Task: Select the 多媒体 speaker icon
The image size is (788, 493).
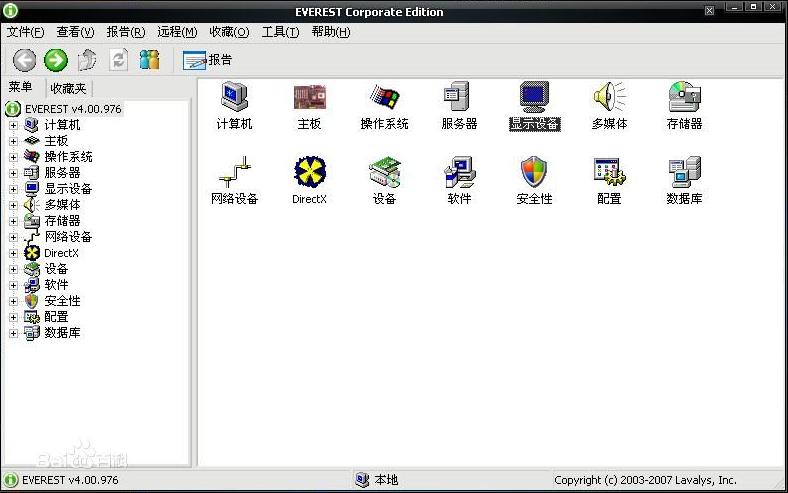Action: point(609,98)
